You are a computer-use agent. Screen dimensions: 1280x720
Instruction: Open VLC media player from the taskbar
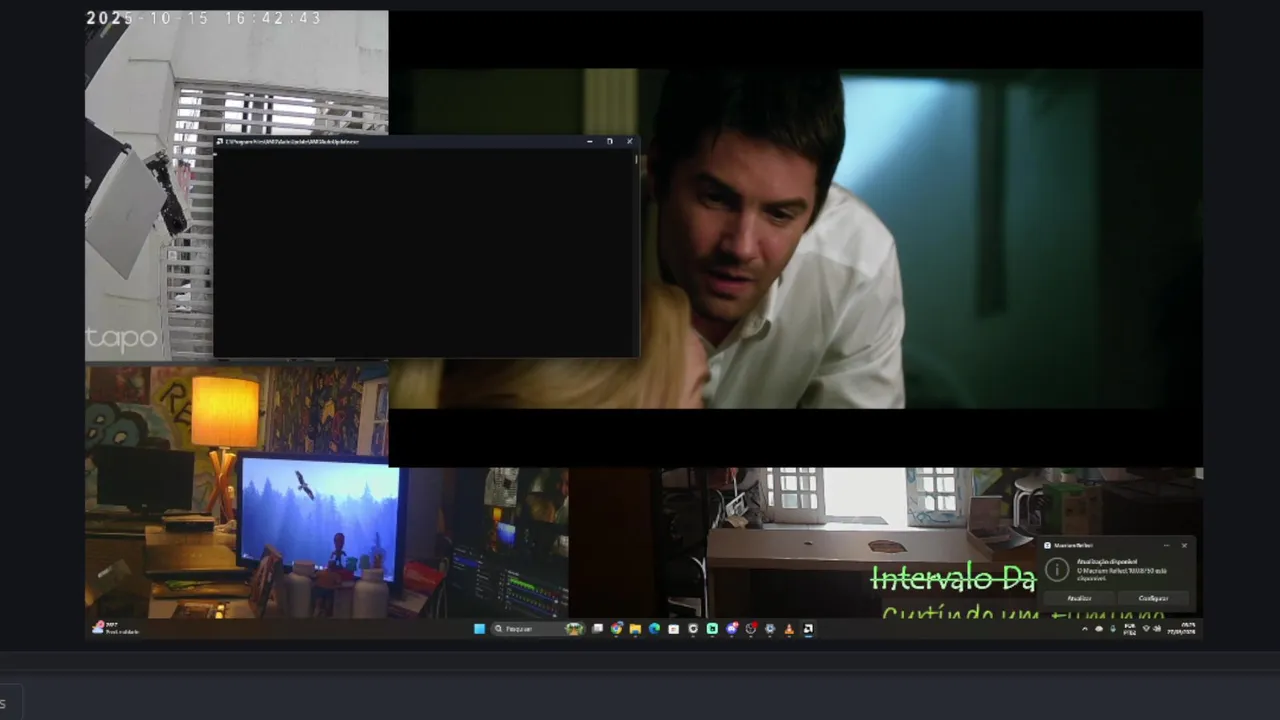[789, 629]
